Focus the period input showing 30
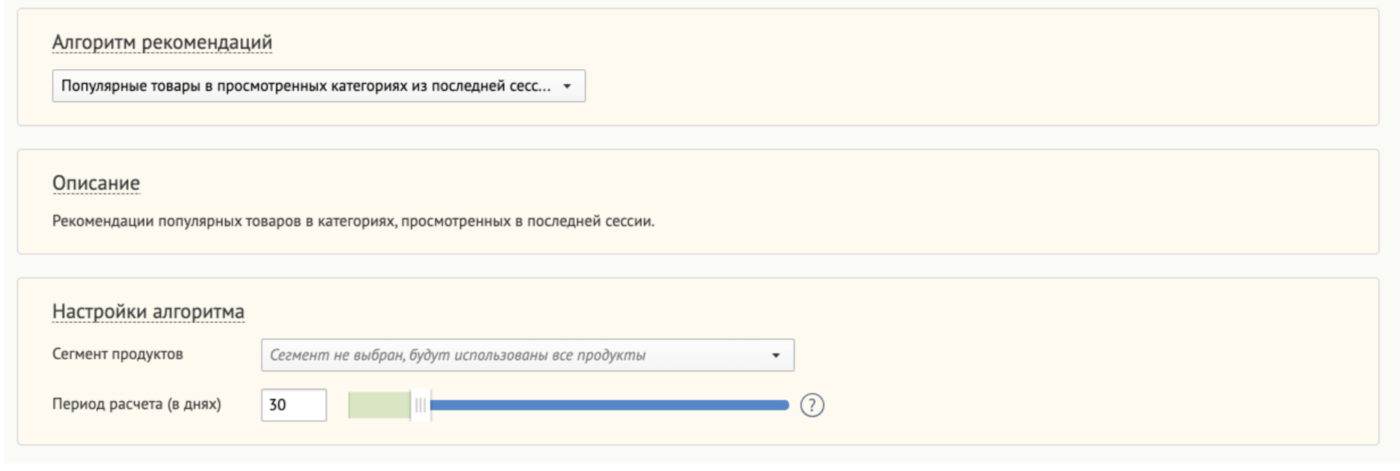 [x=294, y=405]
